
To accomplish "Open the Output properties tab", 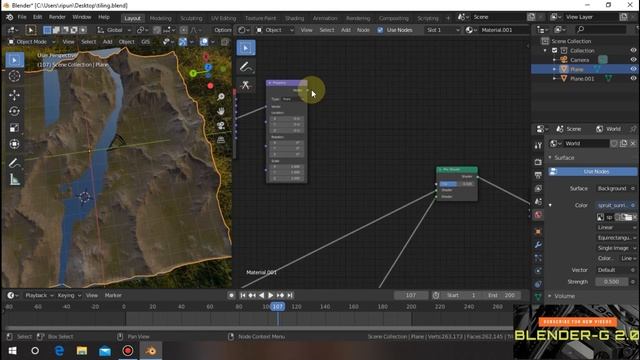I will tap(538, 175).
